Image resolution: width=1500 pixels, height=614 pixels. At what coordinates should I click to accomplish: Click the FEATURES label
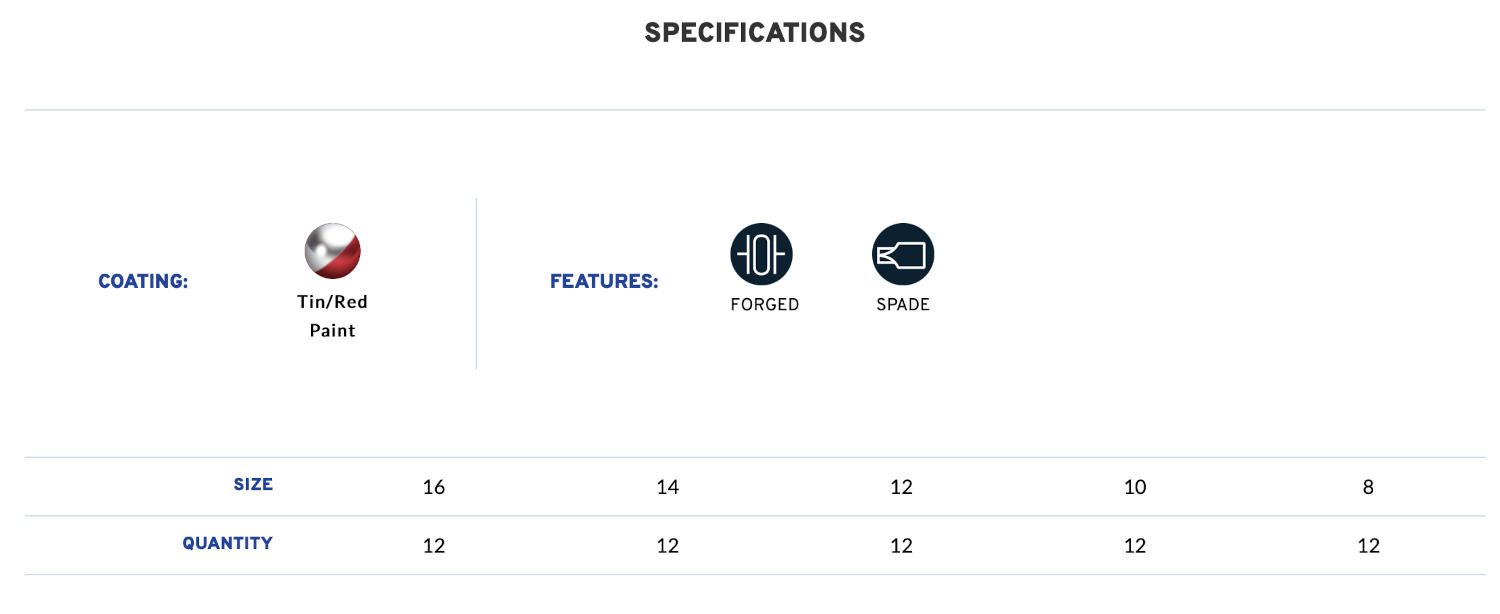pyautogui.click(x=604, y=282)
